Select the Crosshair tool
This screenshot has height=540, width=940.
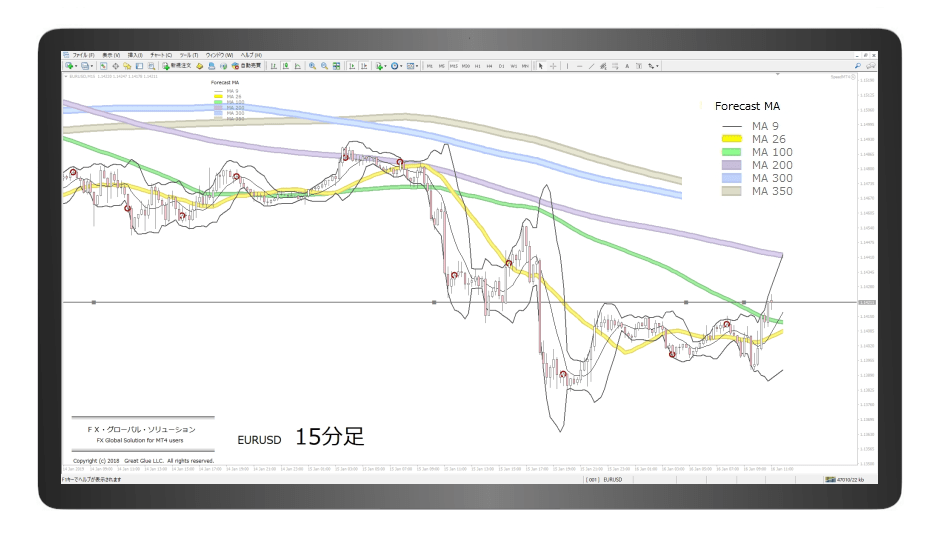click(553, 66)
